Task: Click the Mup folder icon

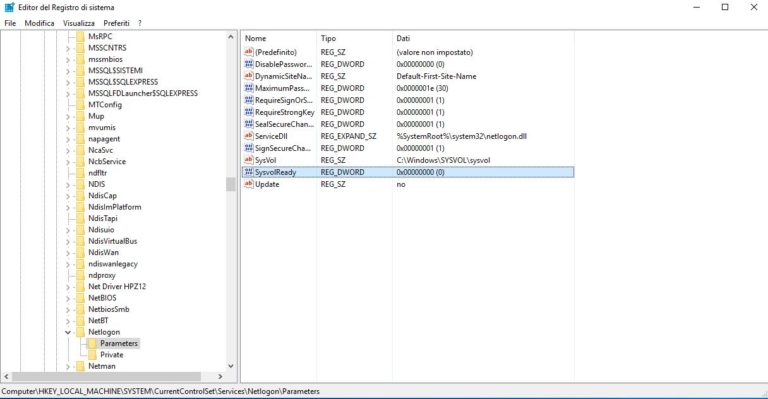Action: 80,116
